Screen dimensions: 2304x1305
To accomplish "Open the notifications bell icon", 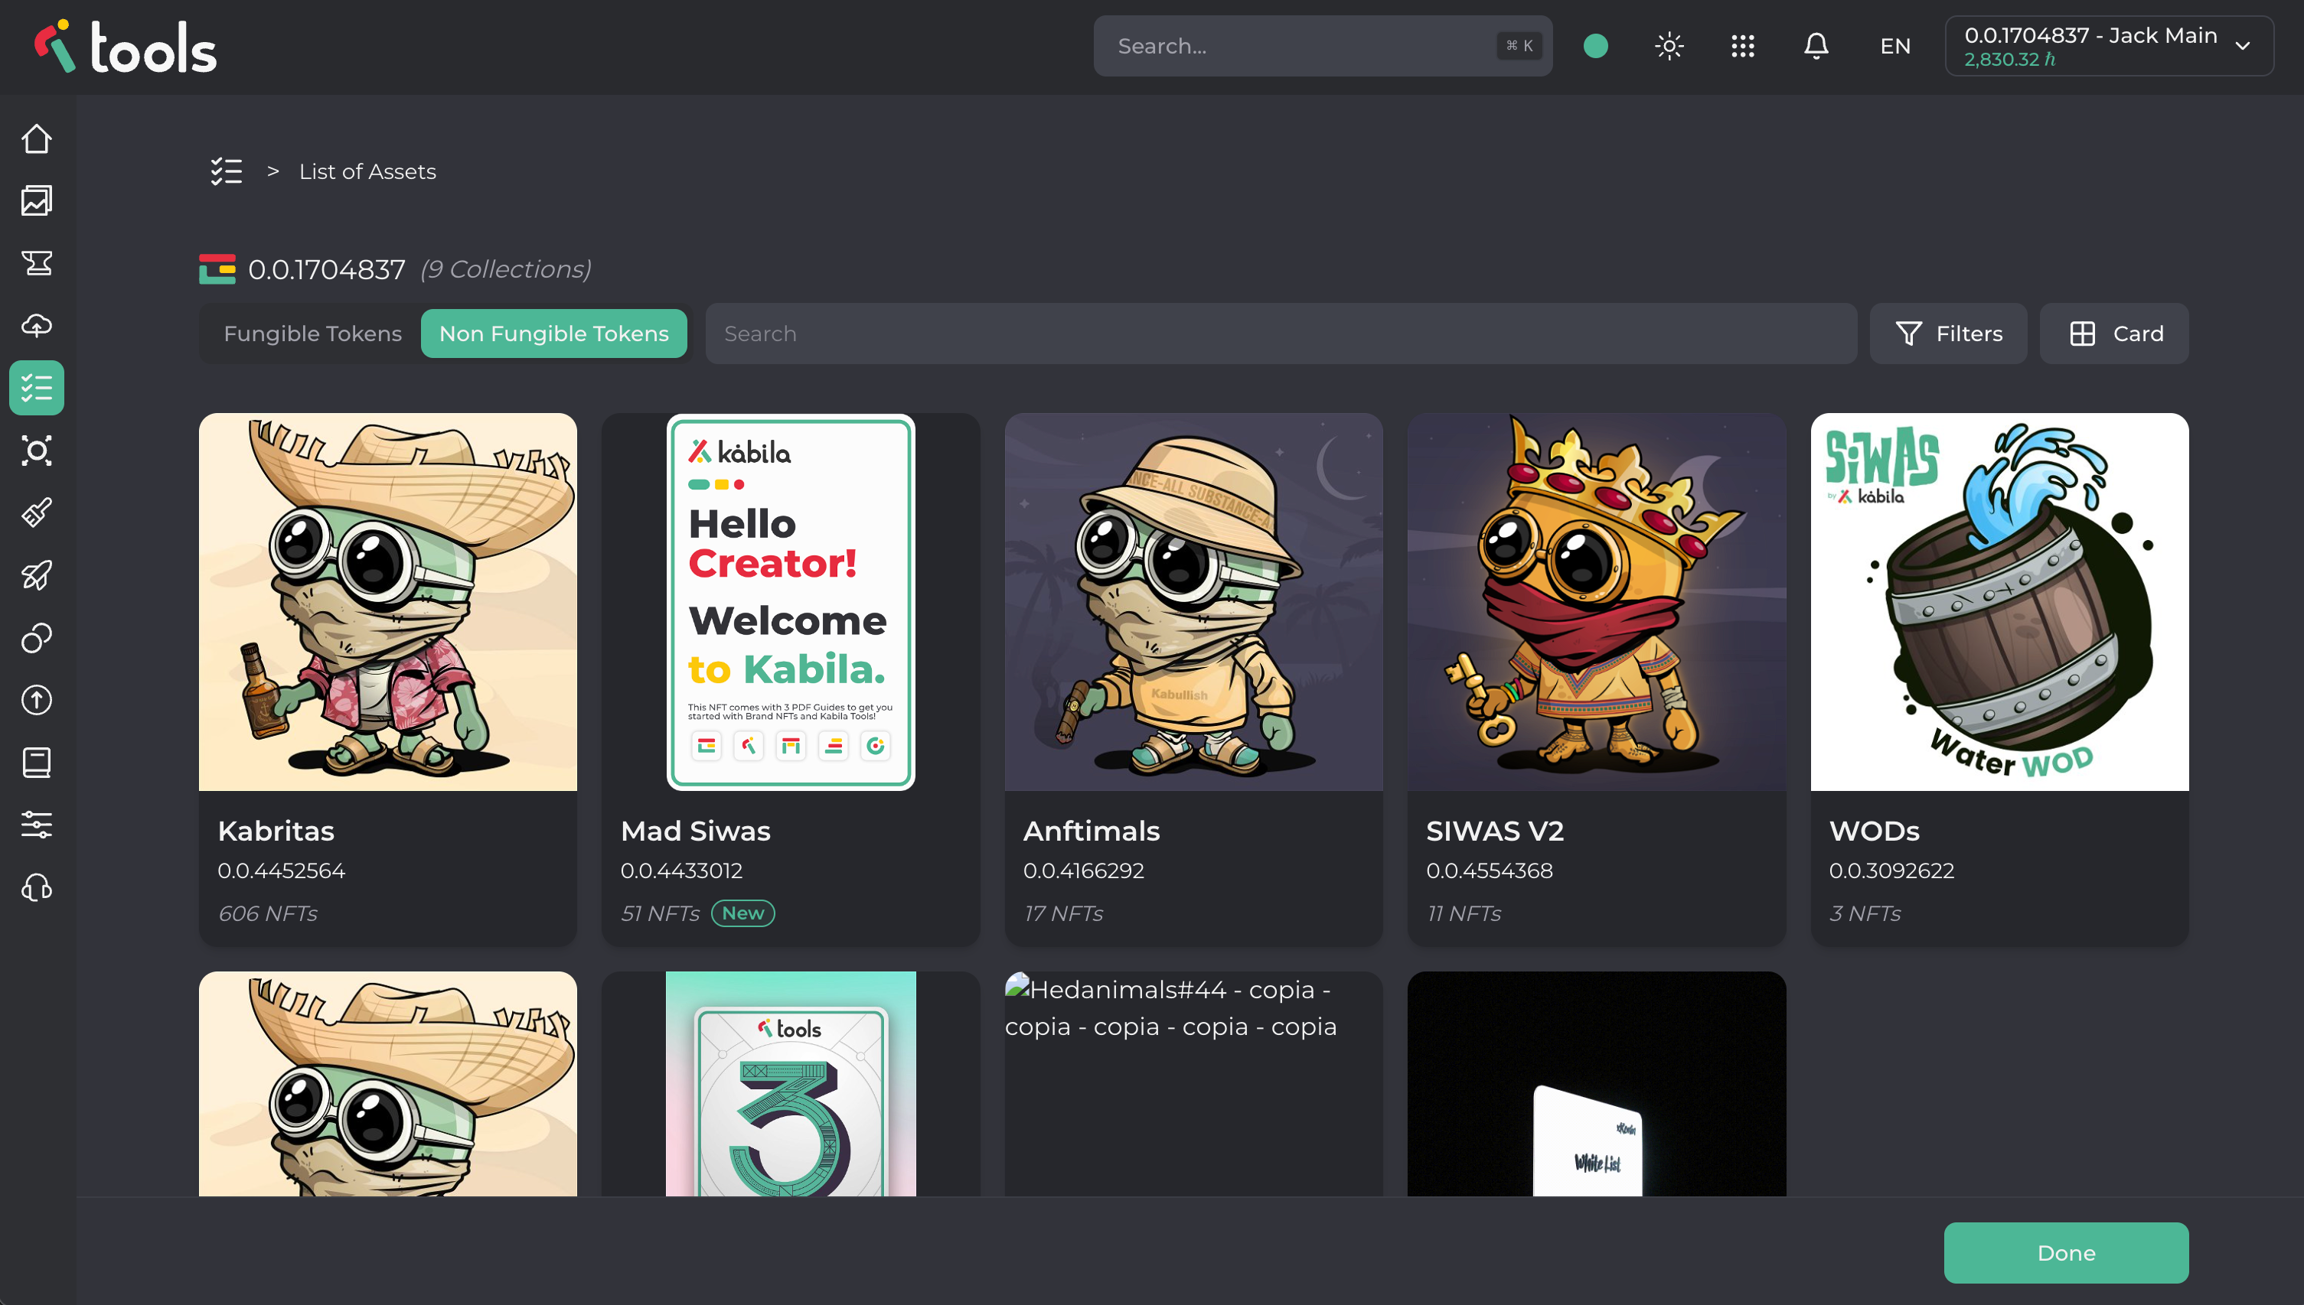I will pyautogui.click(x=1816, y=46).
